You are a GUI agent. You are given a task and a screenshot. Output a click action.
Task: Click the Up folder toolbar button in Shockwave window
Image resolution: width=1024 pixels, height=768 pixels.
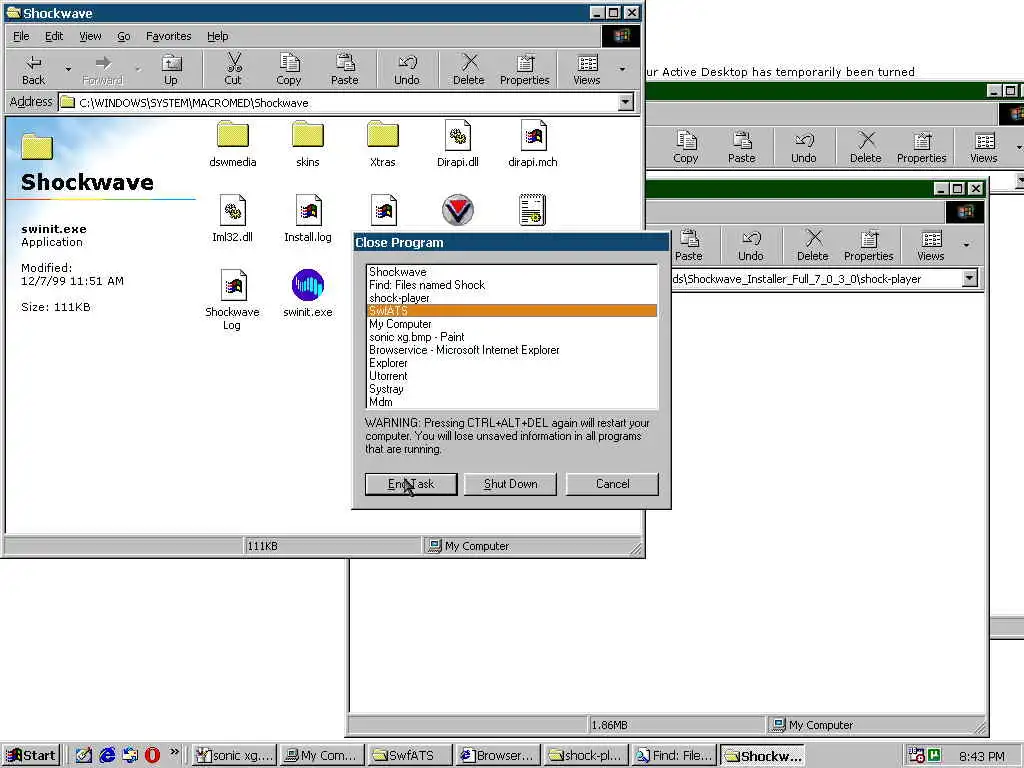pos(171,70)
